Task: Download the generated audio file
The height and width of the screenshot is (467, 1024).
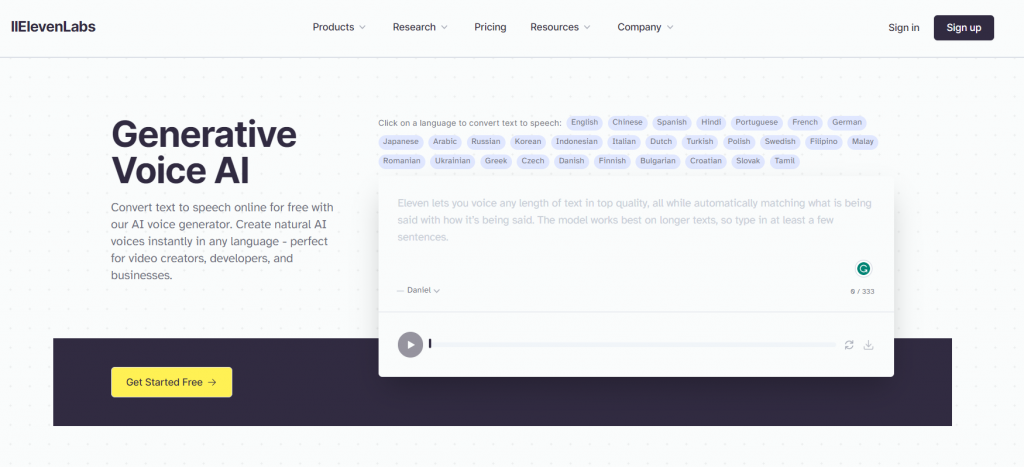Action: click(x=869, y=345)
